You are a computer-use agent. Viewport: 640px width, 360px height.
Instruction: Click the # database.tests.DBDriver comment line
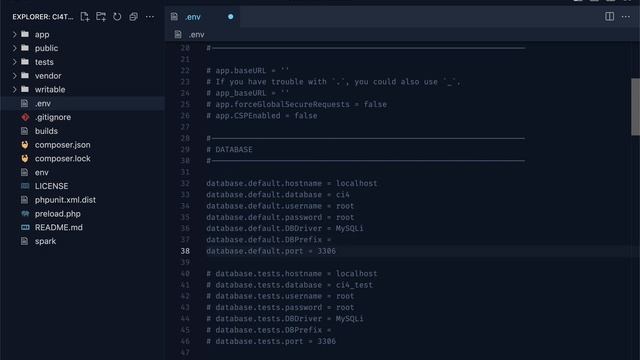(x=284, y=318)
